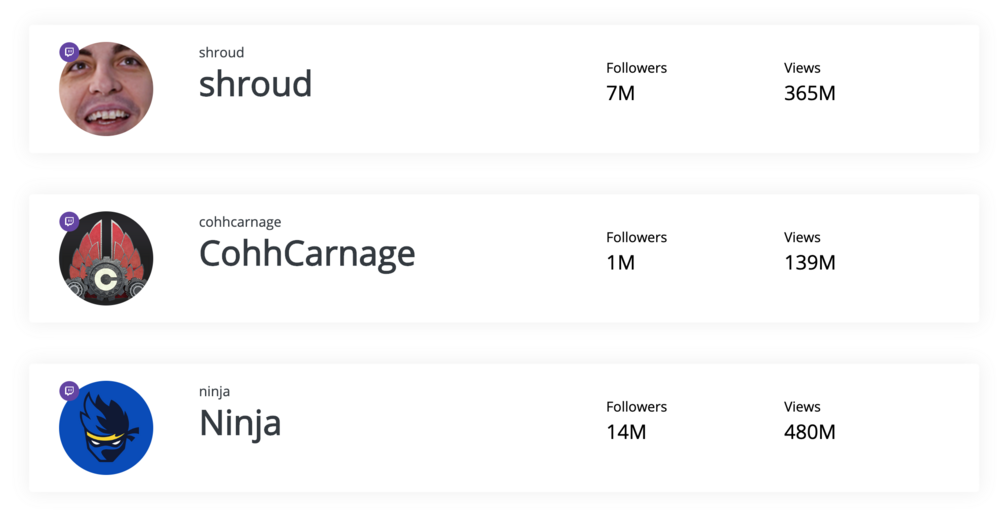Select the large "Ninja" channel heading

tap(240, 423)
